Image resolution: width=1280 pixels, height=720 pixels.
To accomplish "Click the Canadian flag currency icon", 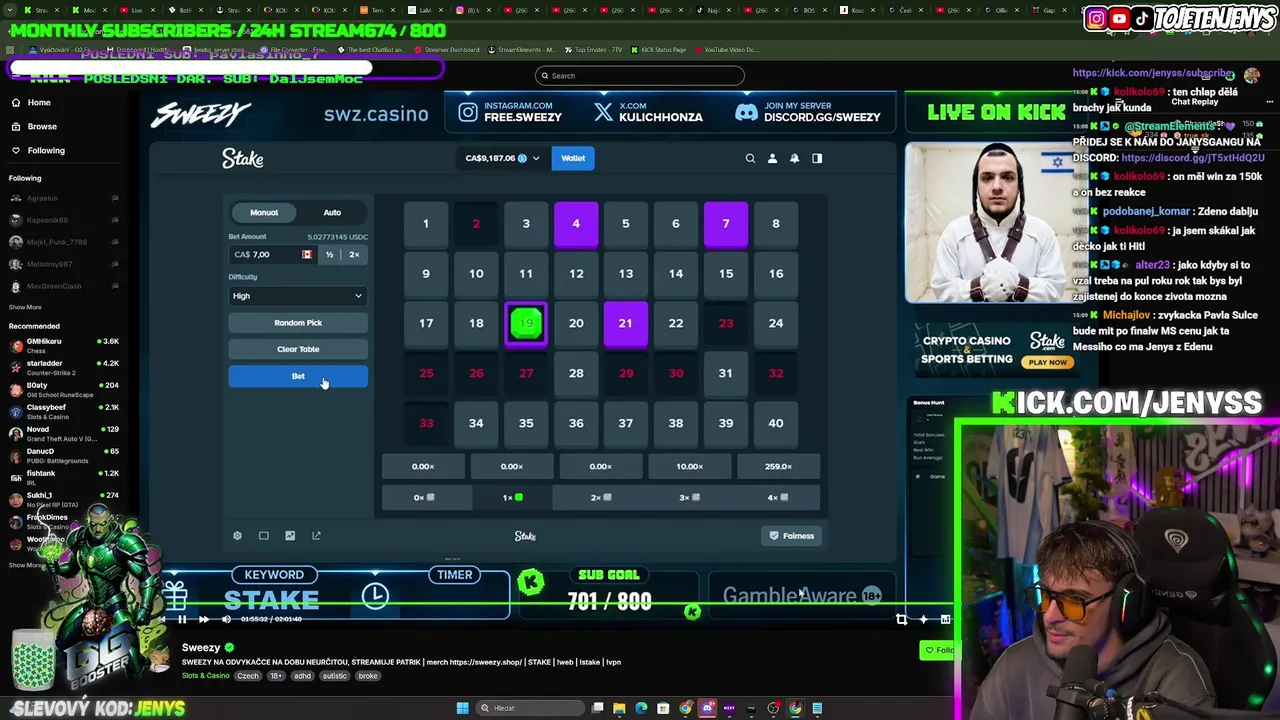I will (x=307, y=255).
